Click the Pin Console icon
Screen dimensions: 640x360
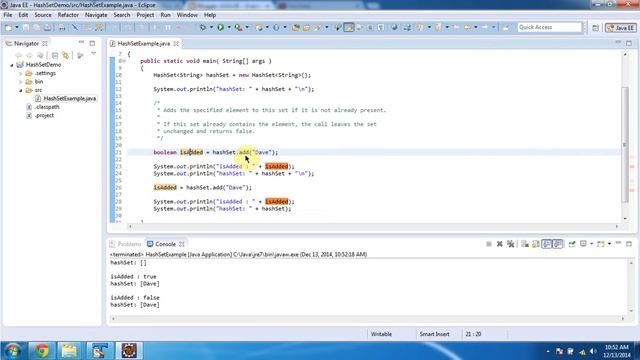click(x=572, y=244)
